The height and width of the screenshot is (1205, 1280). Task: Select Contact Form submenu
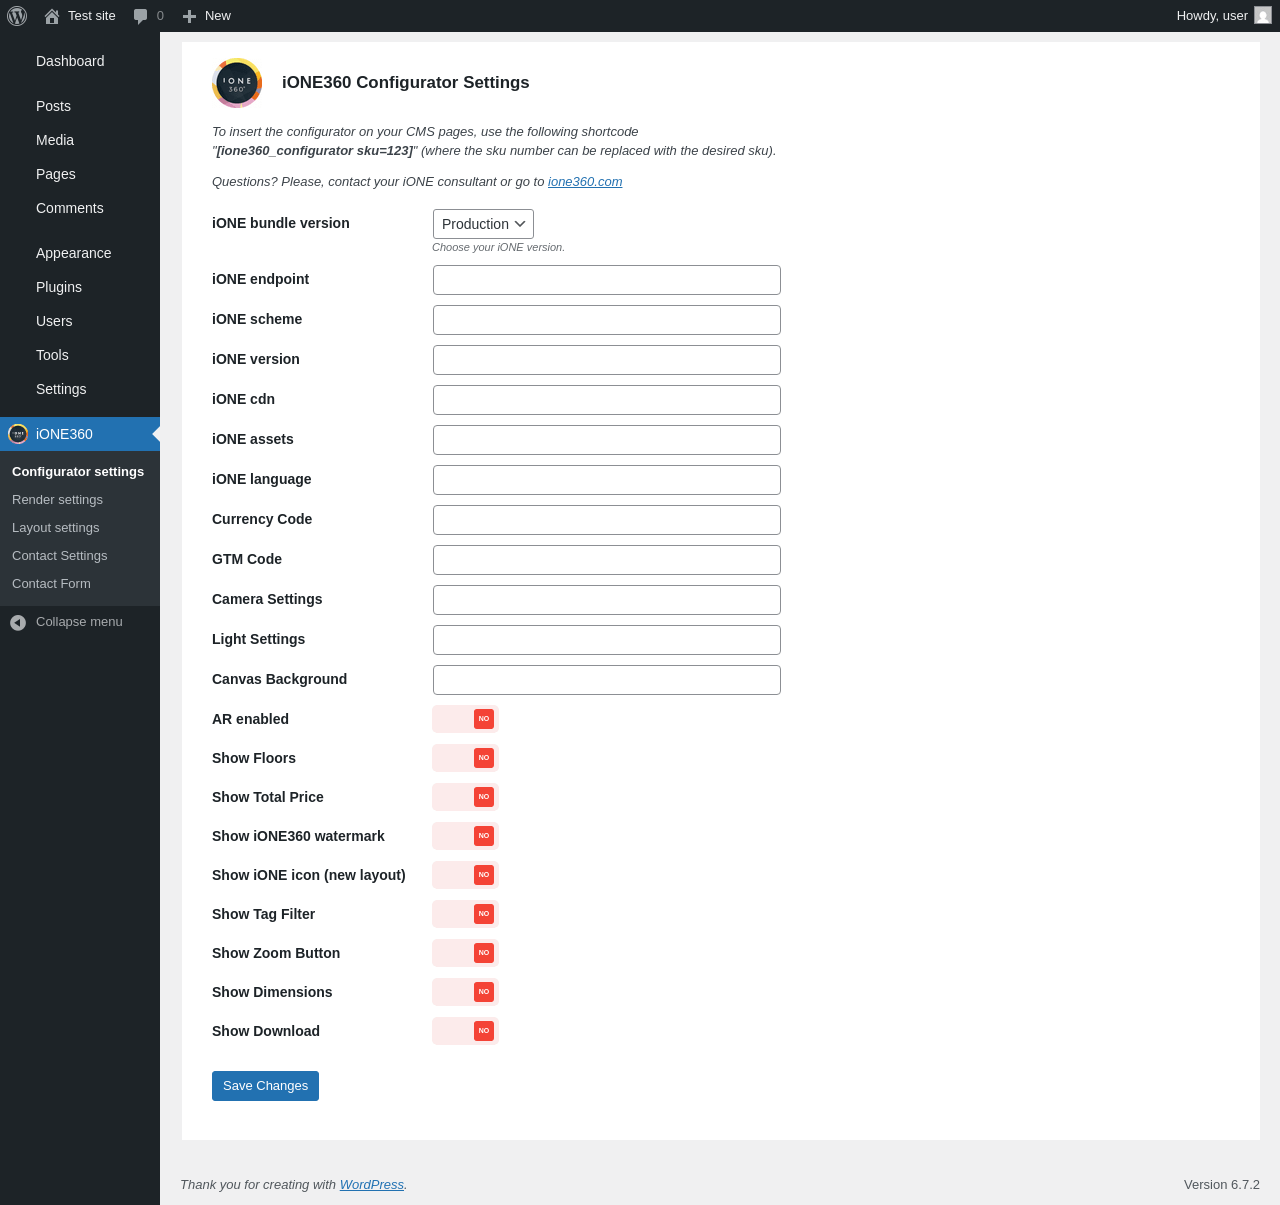[51, 584]
